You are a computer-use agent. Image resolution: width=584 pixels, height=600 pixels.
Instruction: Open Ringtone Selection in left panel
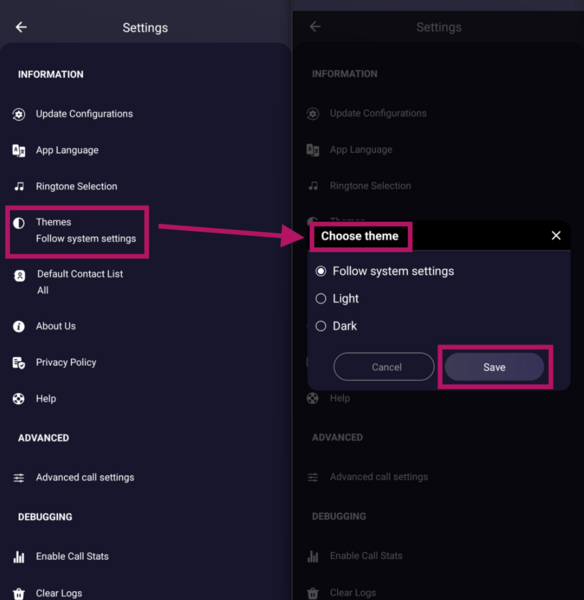pos(77,186)
